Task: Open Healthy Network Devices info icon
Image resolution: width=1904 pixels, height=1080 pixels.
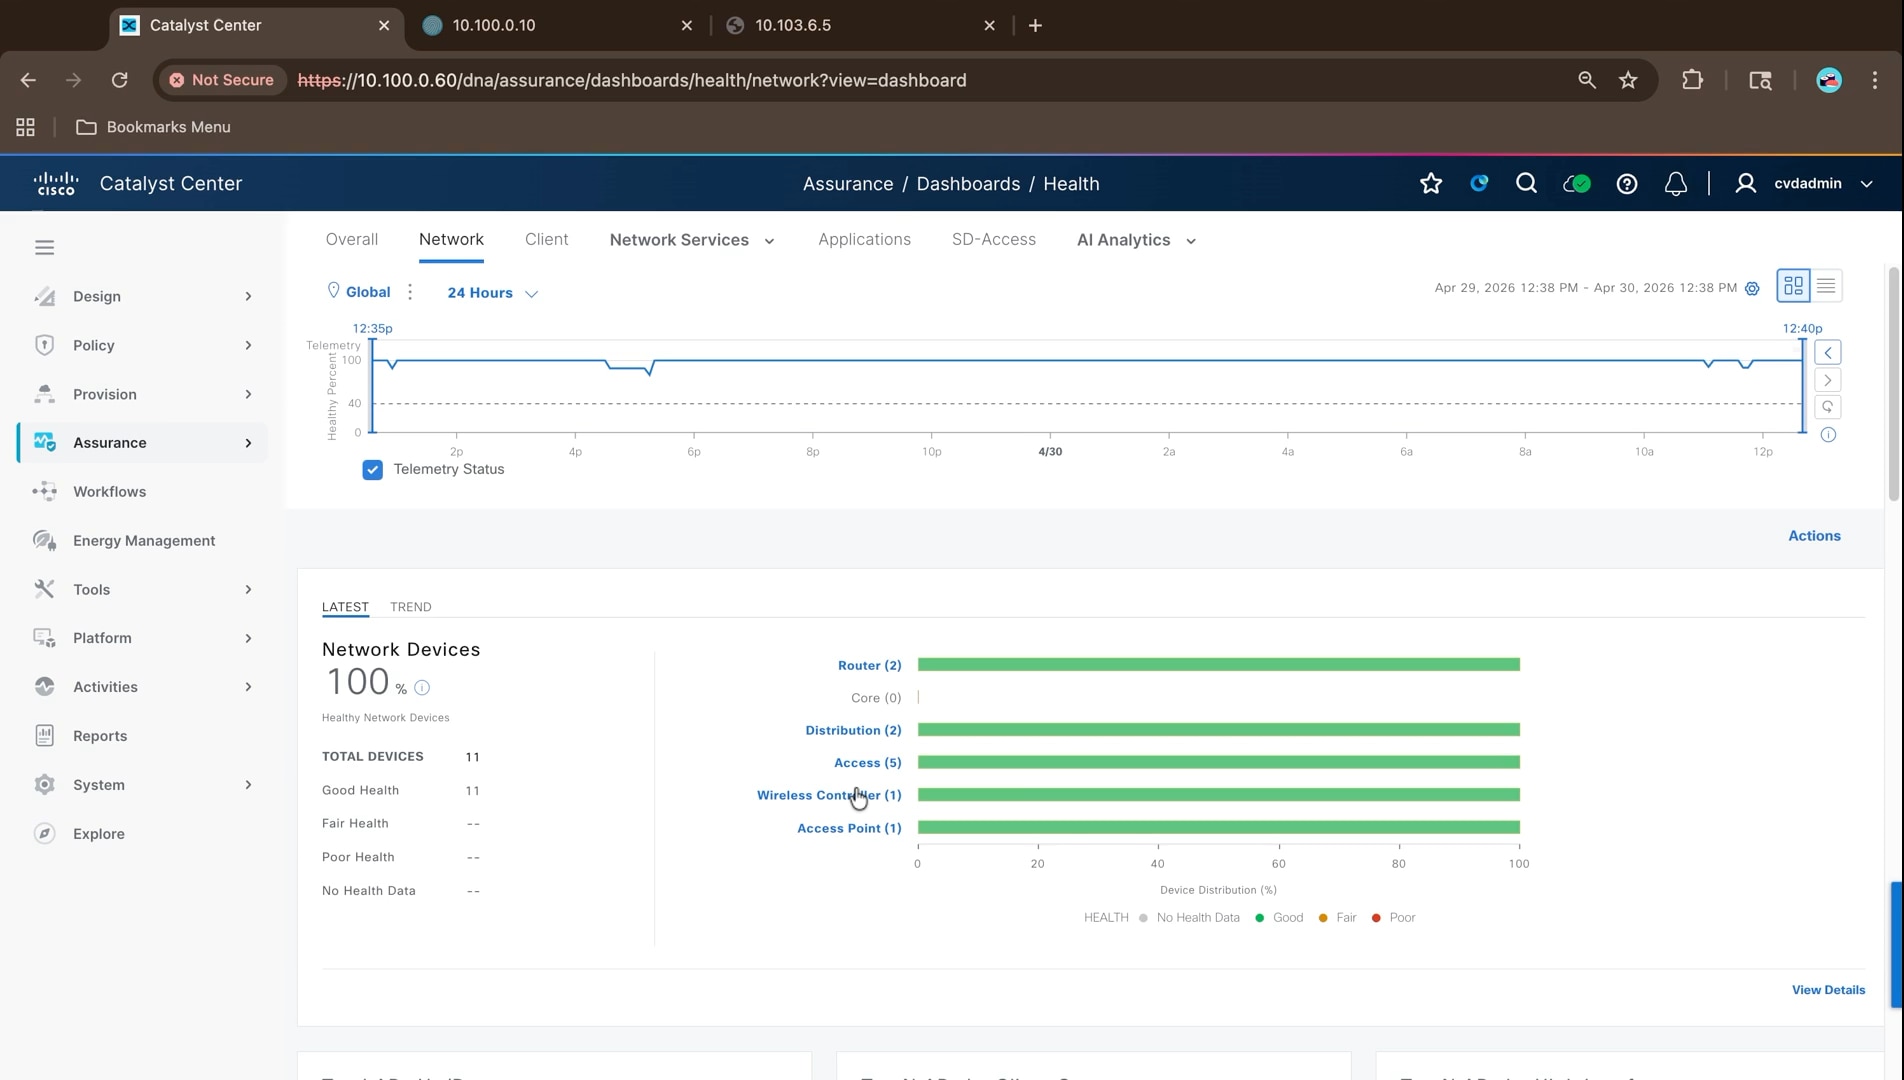Action: click(x=422, y=688)
